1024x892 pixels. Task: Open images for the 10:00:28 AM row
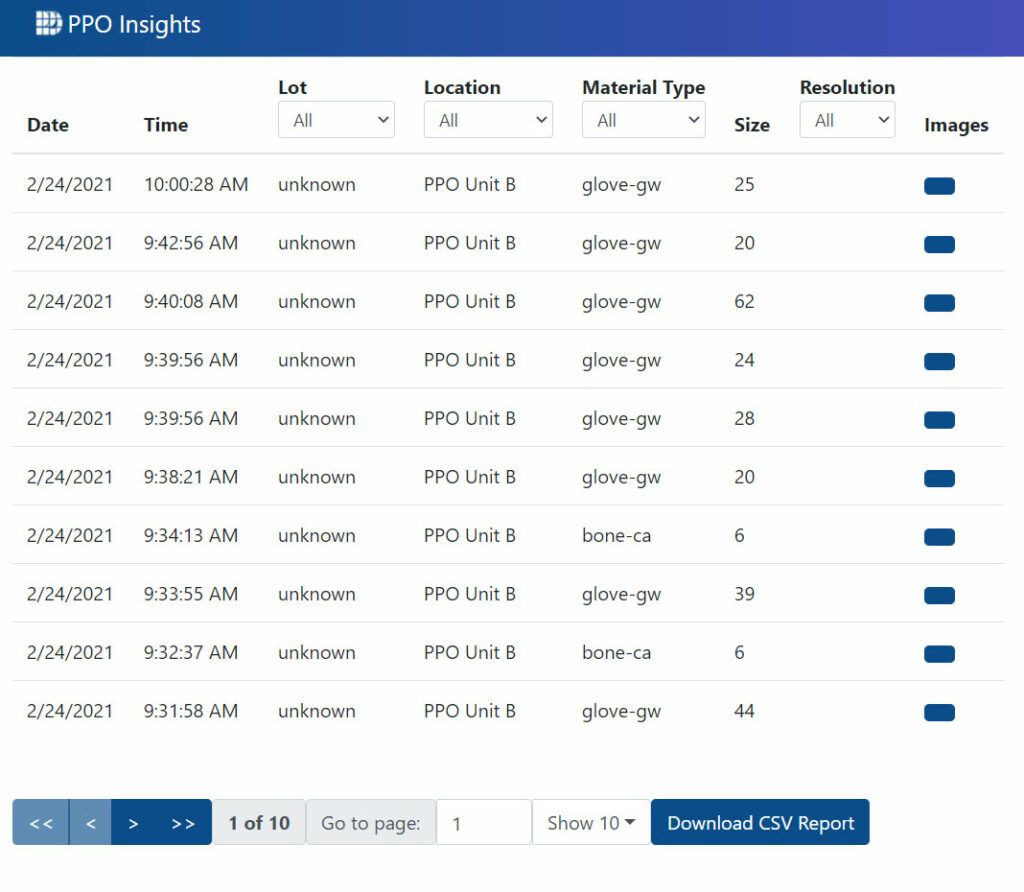[939, 186]
